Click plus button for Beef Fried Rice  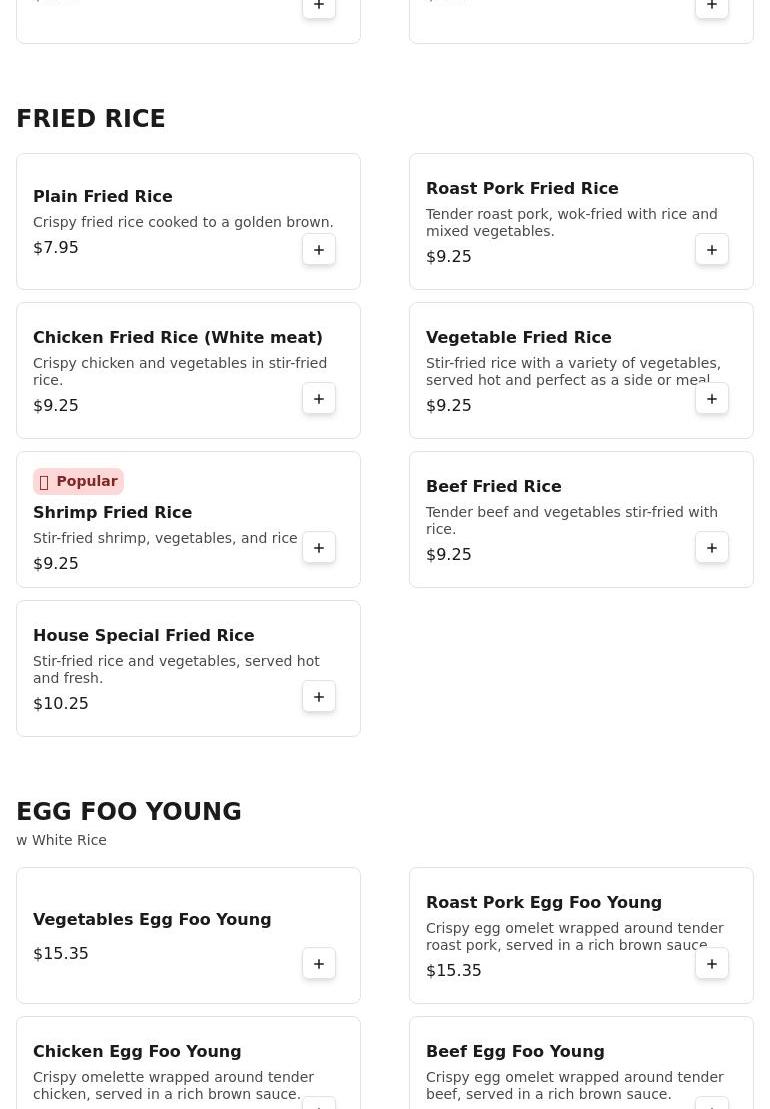point(712,548)
